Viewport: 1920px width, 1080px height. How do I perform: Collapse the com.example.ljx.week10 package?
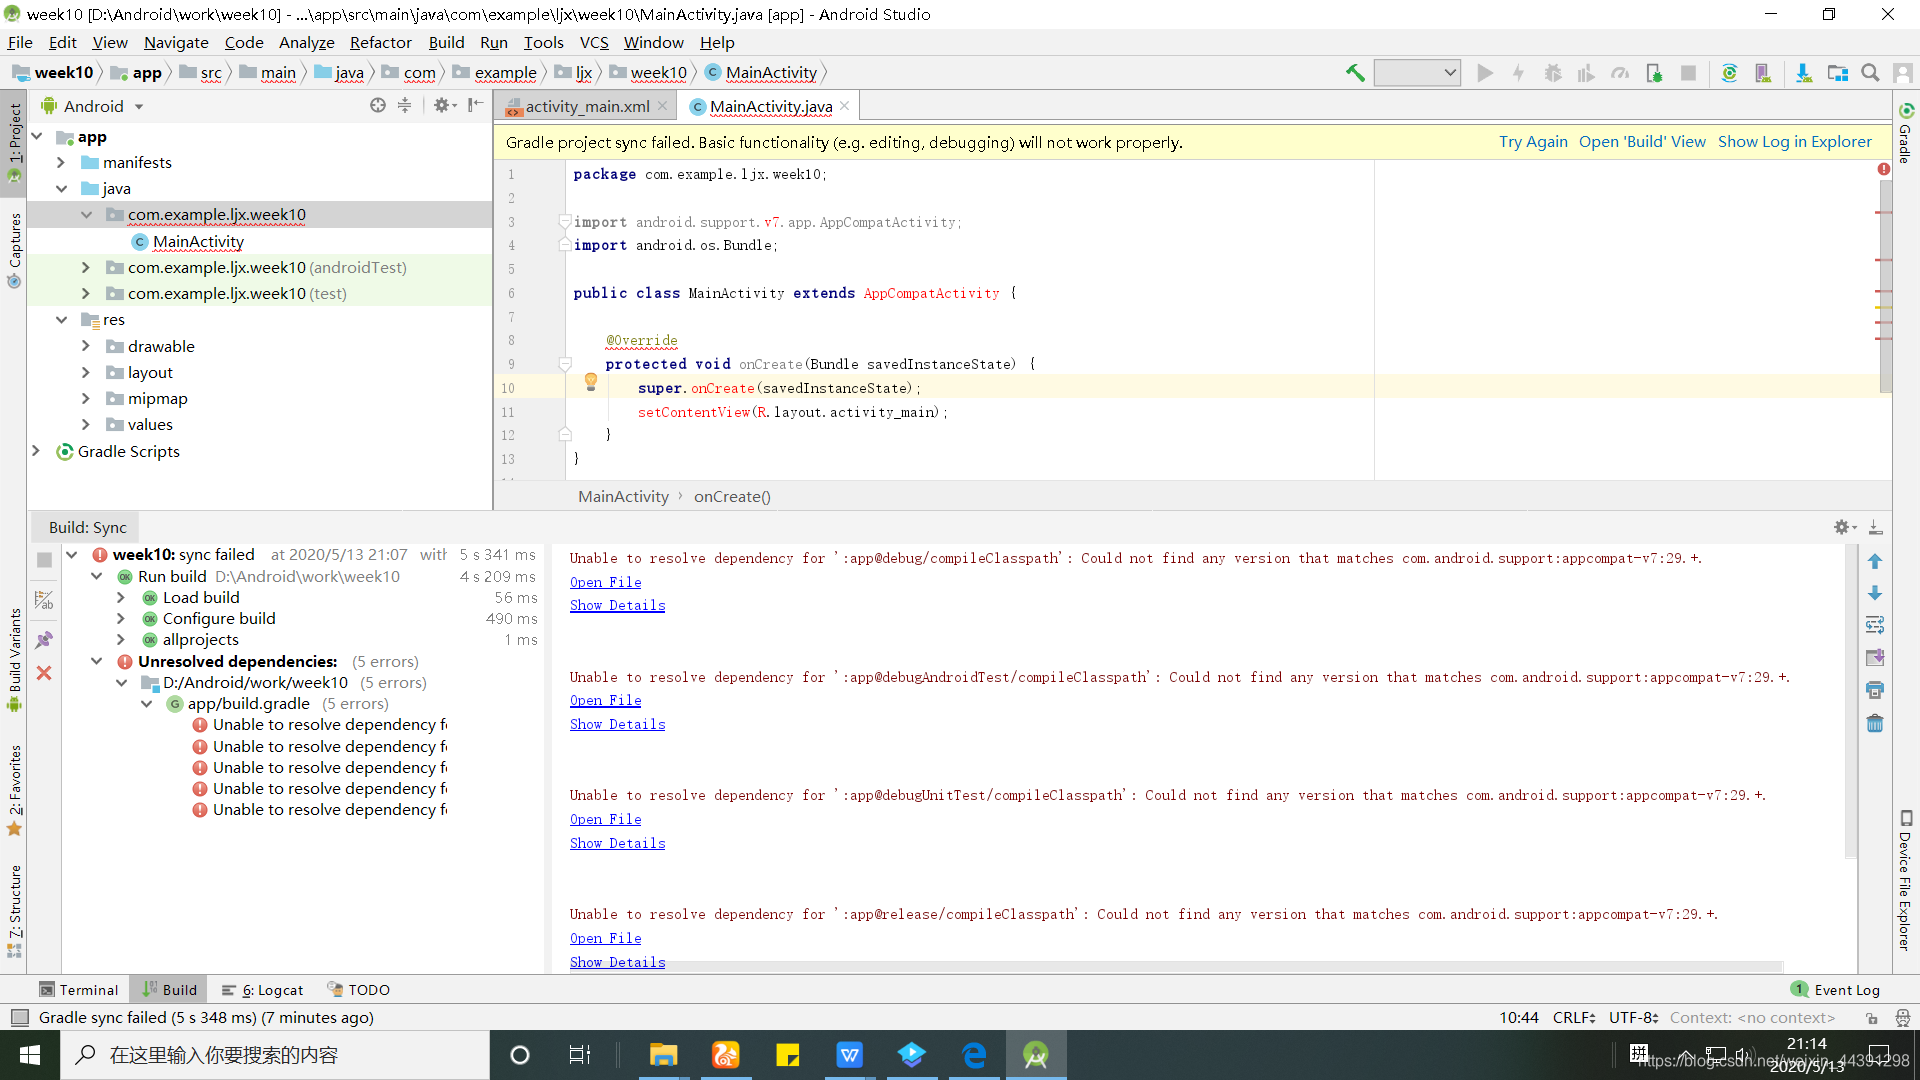86,214
